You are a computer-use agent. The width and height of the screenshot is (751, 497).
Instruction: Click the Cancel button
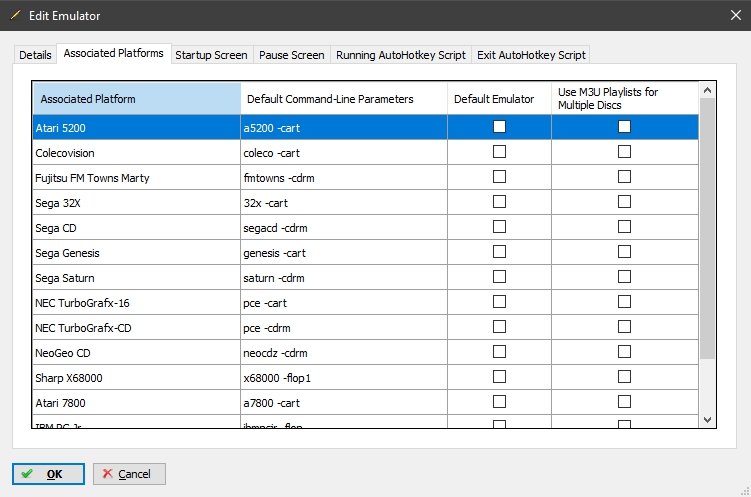tap(129, 474)
